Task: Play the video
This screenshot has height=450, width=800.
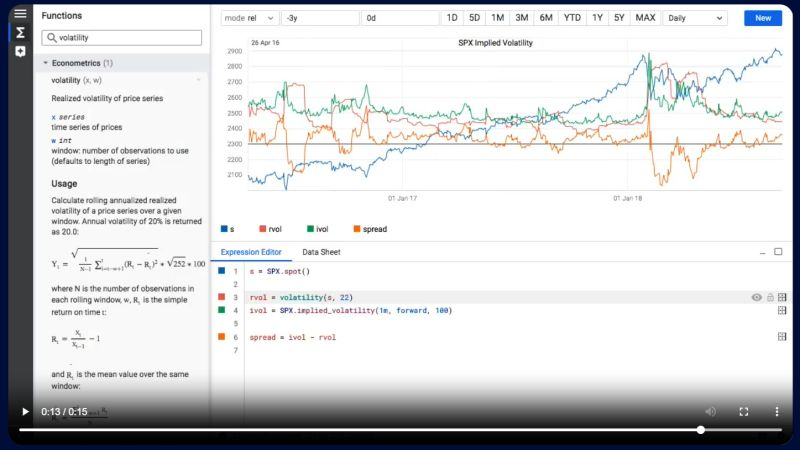Action: pos(25,412)
